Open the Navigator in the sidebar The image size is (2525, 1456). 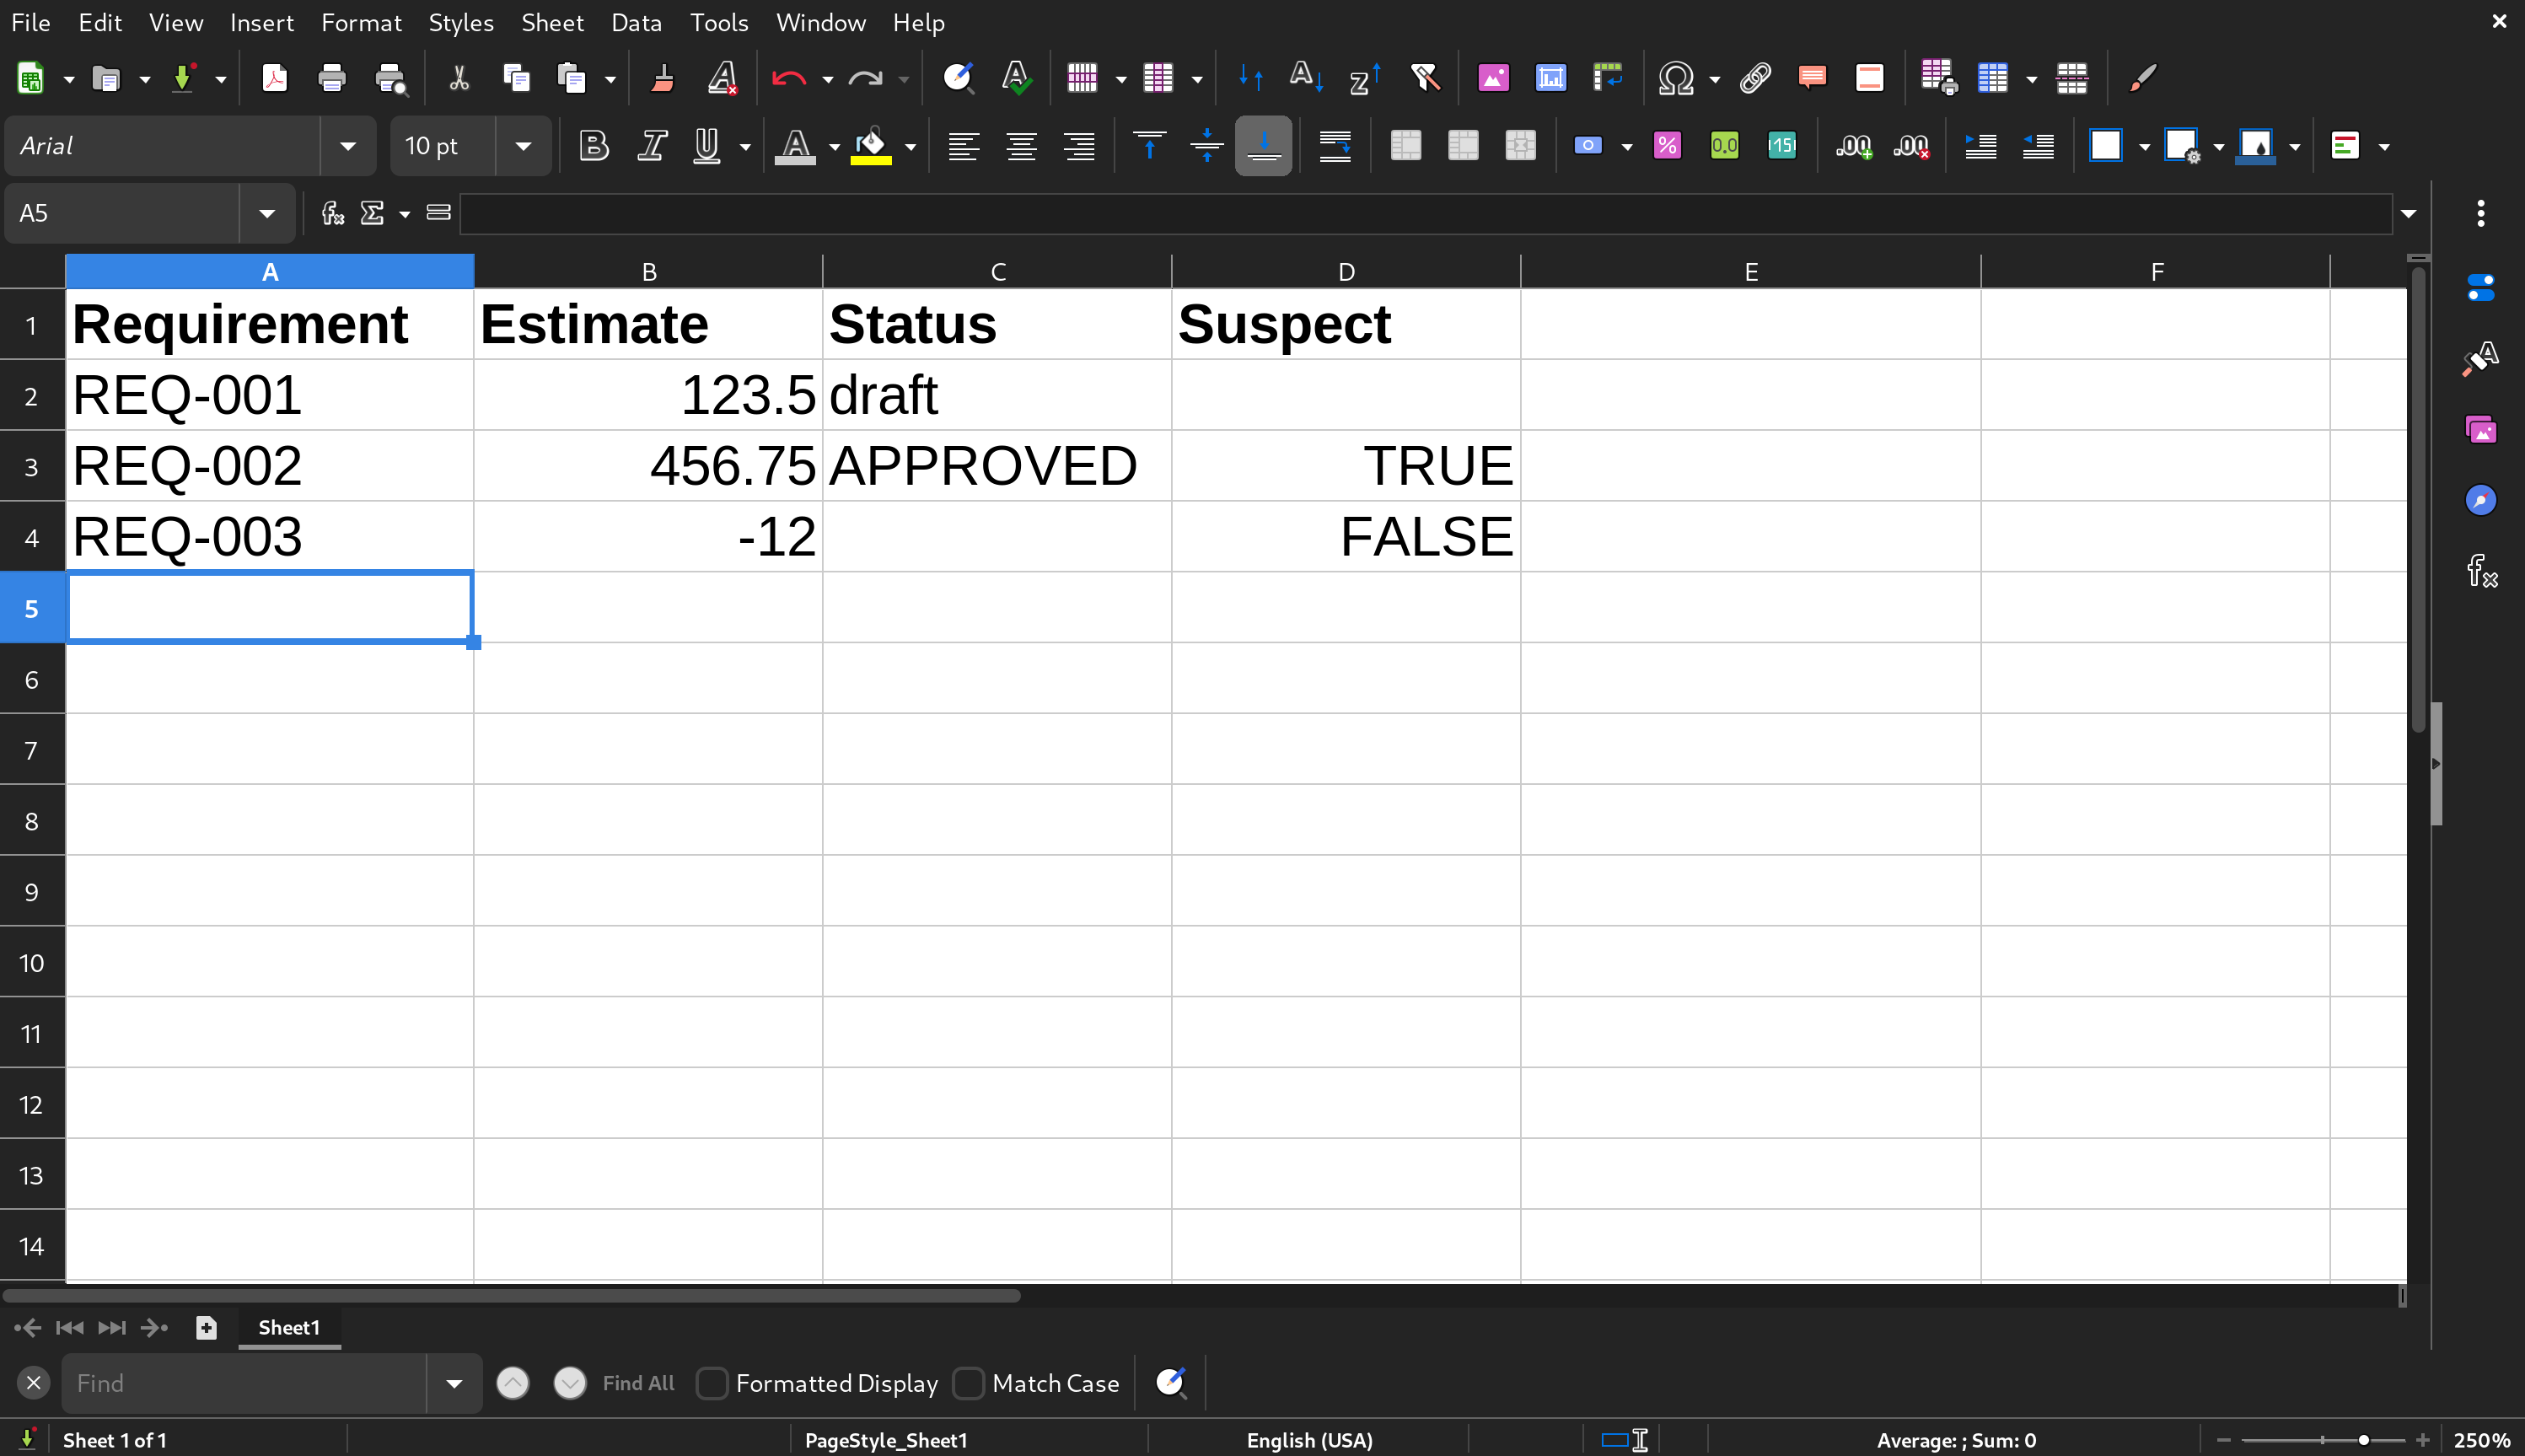(2480, 500)
